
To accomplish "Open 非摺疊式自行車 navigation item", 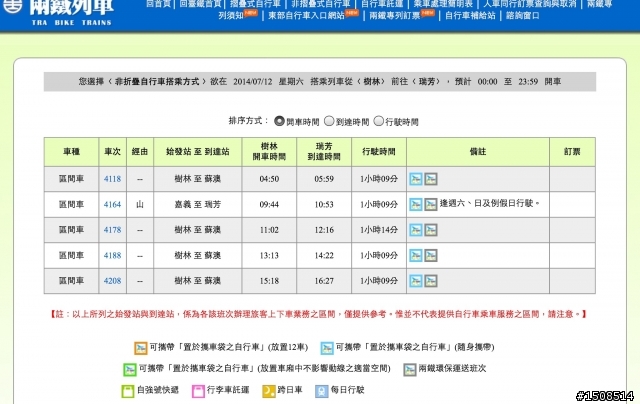I will click(321, 4).
